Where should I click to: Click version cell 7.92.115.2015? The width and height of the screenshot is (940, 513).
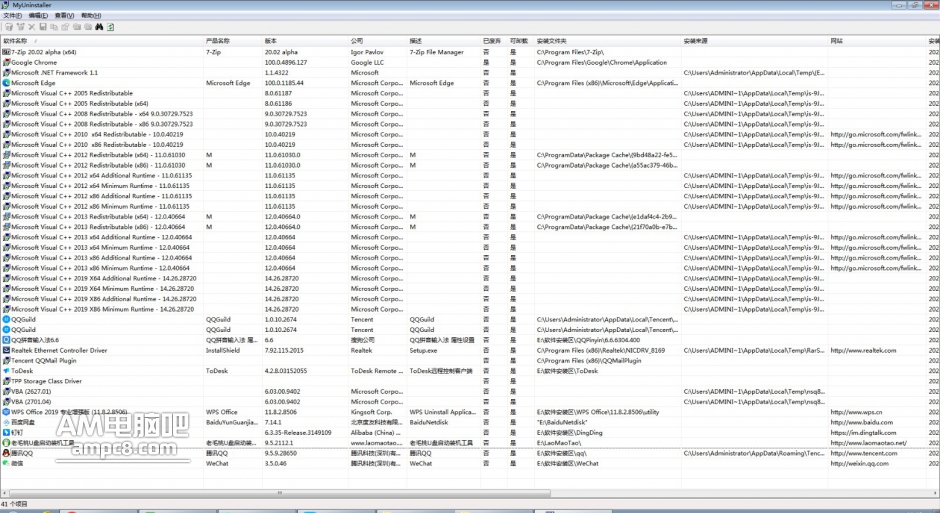coord(284,350)
